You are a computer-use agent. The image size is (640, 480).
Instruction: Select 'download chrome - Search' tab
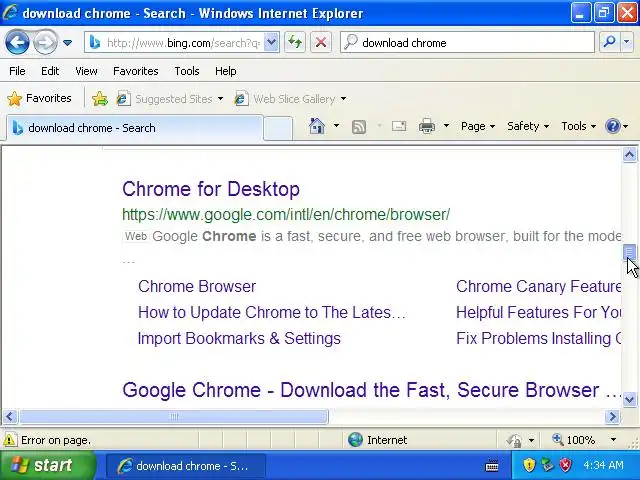(x=134, y=128)
